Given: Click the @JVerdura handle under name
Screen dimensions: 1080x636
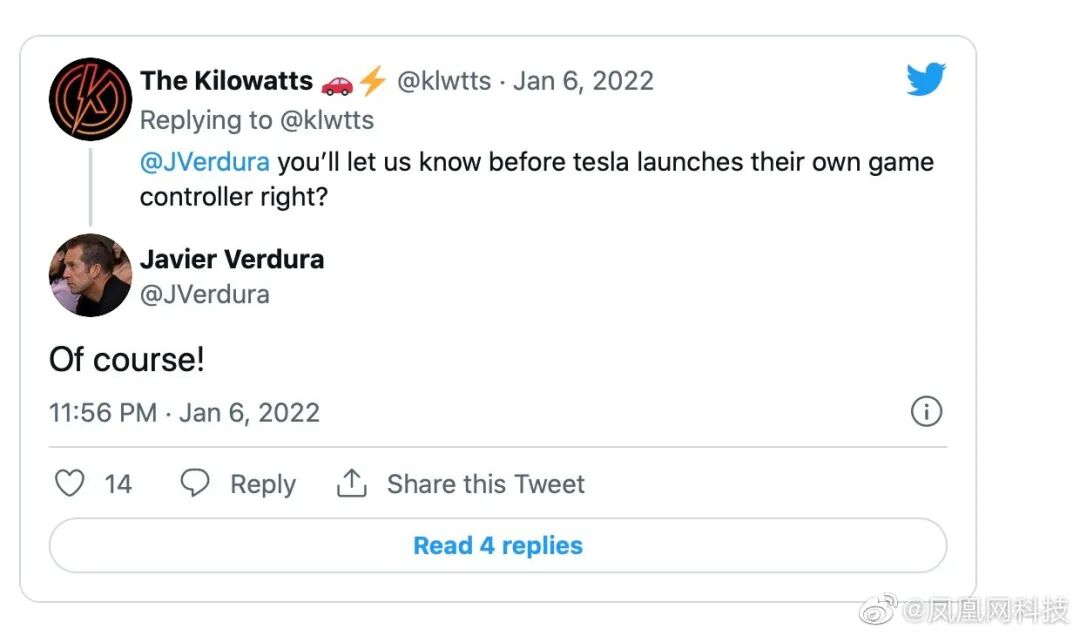Looking at the screenshot, I should click(x=204, y=294).
